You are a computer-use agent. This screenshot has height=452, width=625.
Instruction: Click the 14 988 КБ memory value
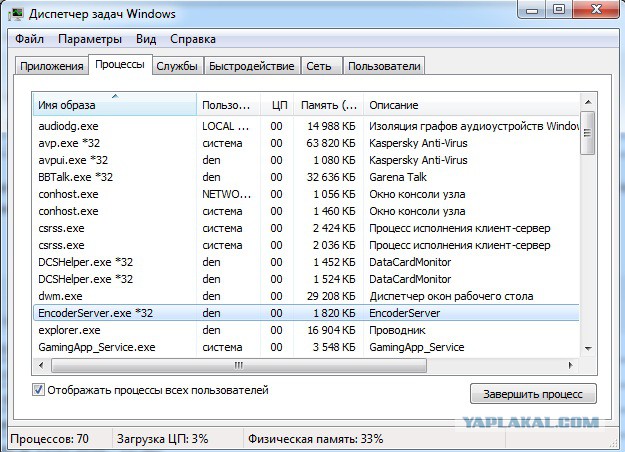[331, 126]
